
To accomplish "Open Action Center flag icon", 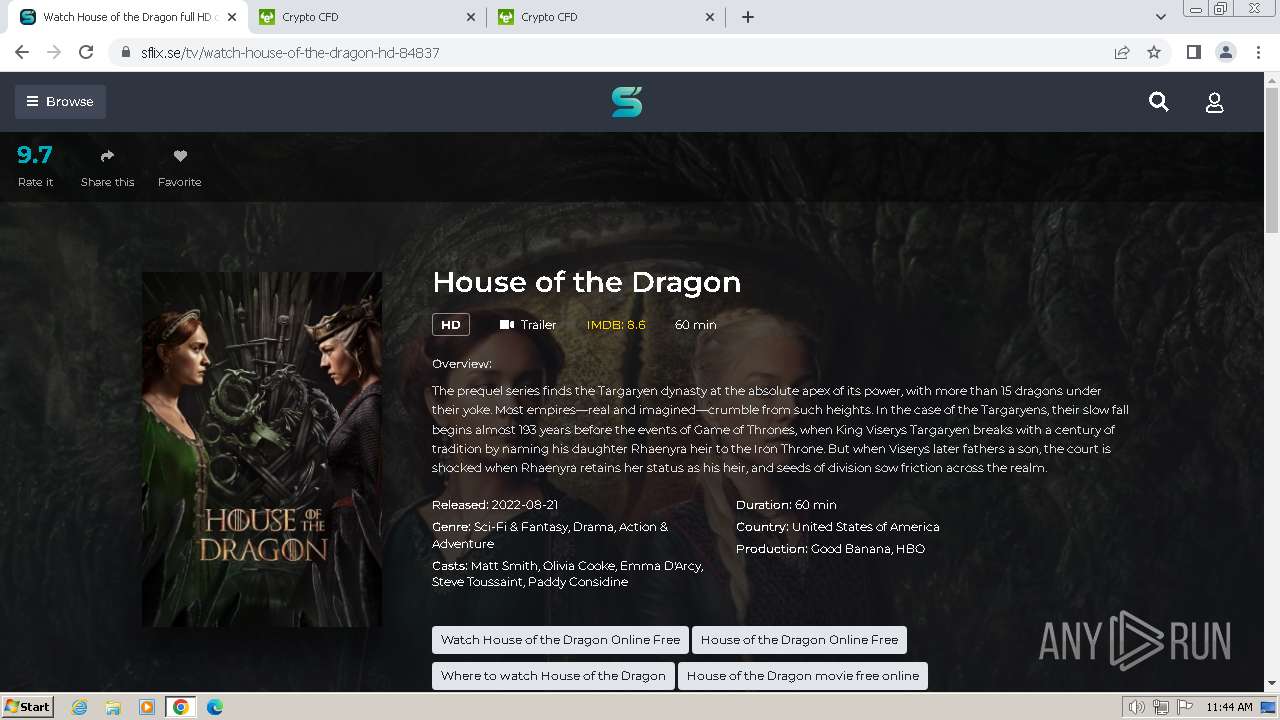I will (x=1184, y=707).
